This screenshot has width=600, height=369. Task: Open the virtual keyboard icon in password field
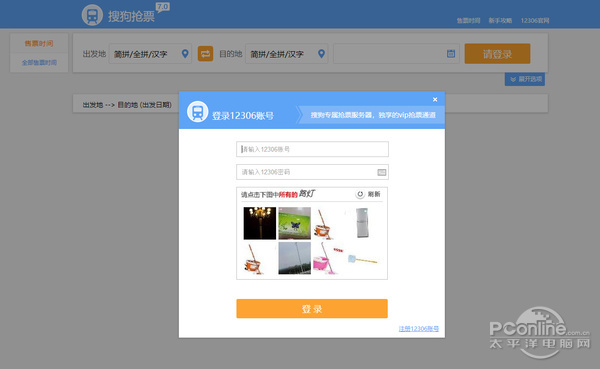(382, 172)
